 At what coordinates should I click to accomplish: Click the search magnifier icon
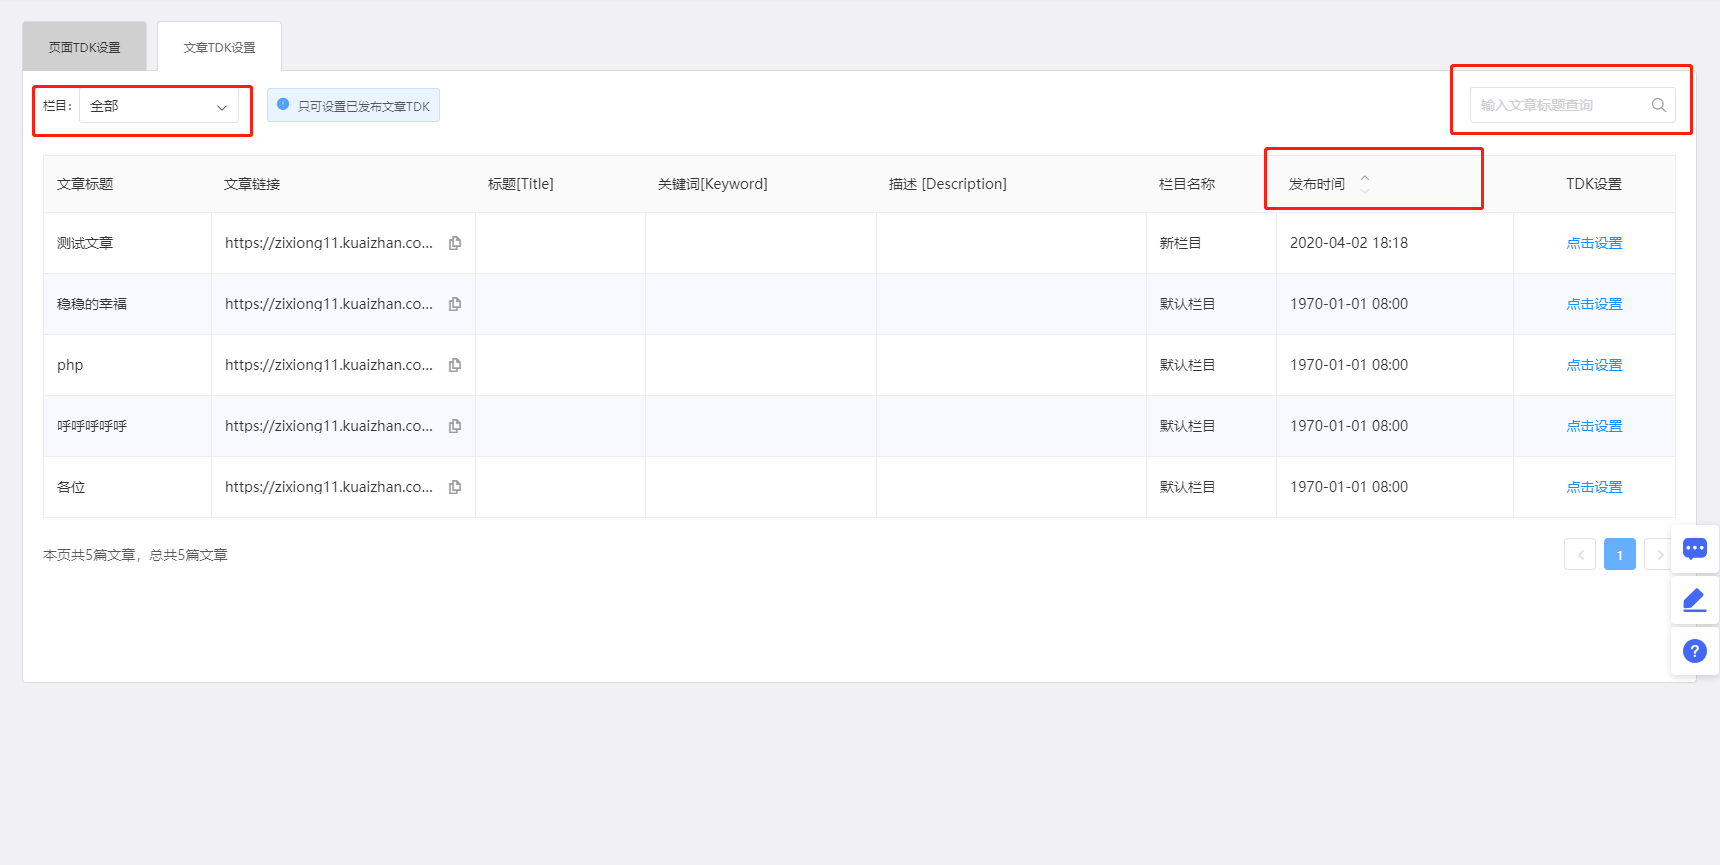[x=1658, y=105]
